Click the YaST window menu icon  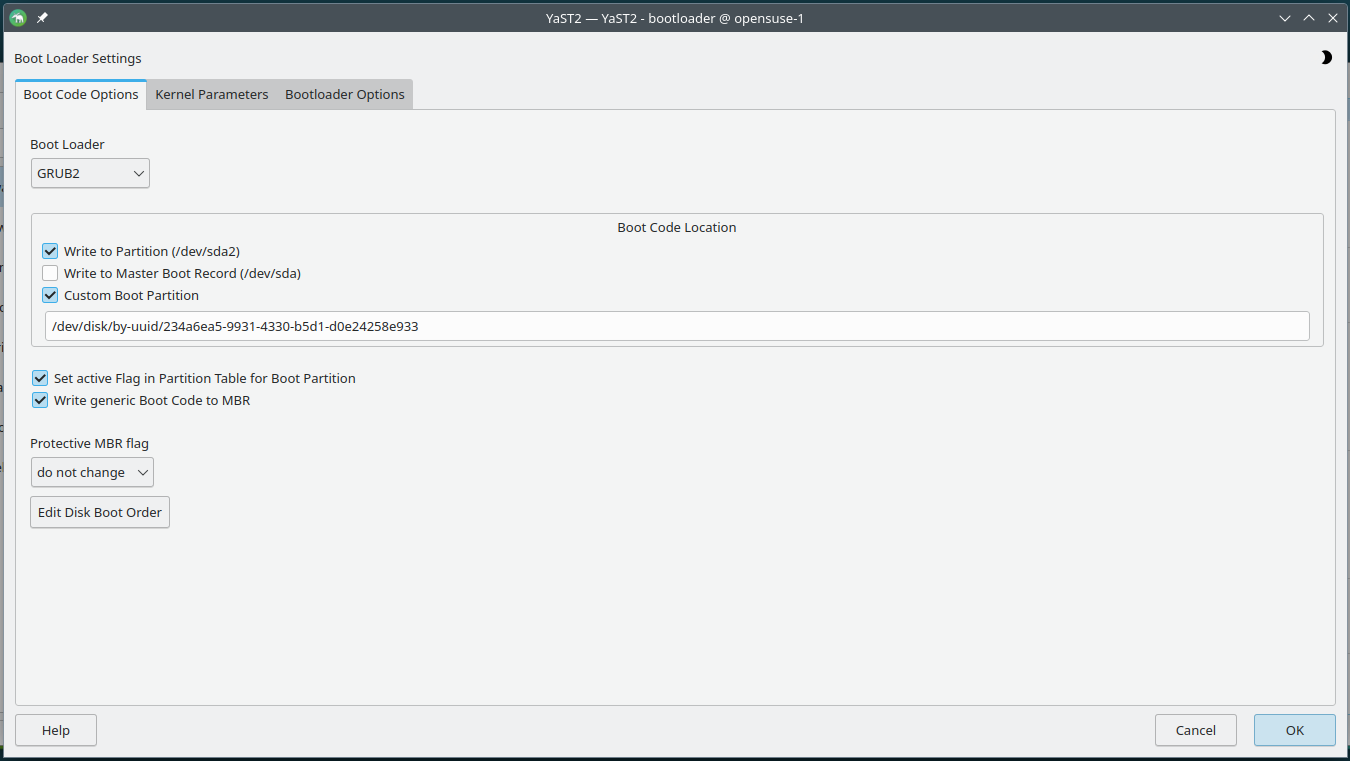pos(17,17)
